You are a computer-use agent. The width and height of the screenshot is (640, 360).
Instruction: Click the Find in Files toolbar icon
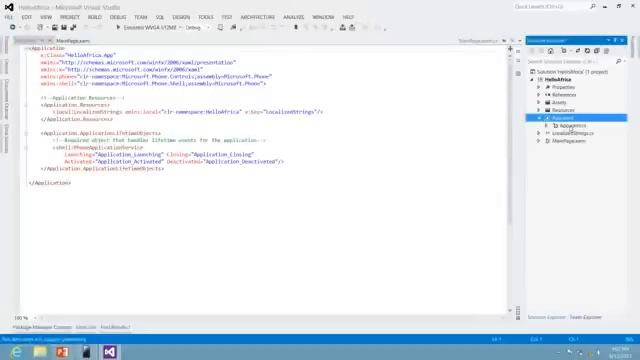tap(233, 27)
